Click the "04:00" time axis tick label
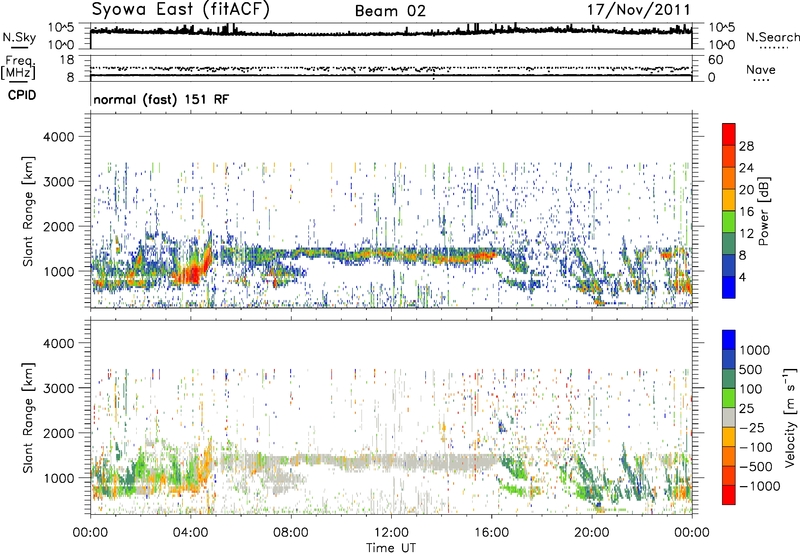Image resolution: width=800 pixels, height=554 pixels. click(x=190, y=532)
